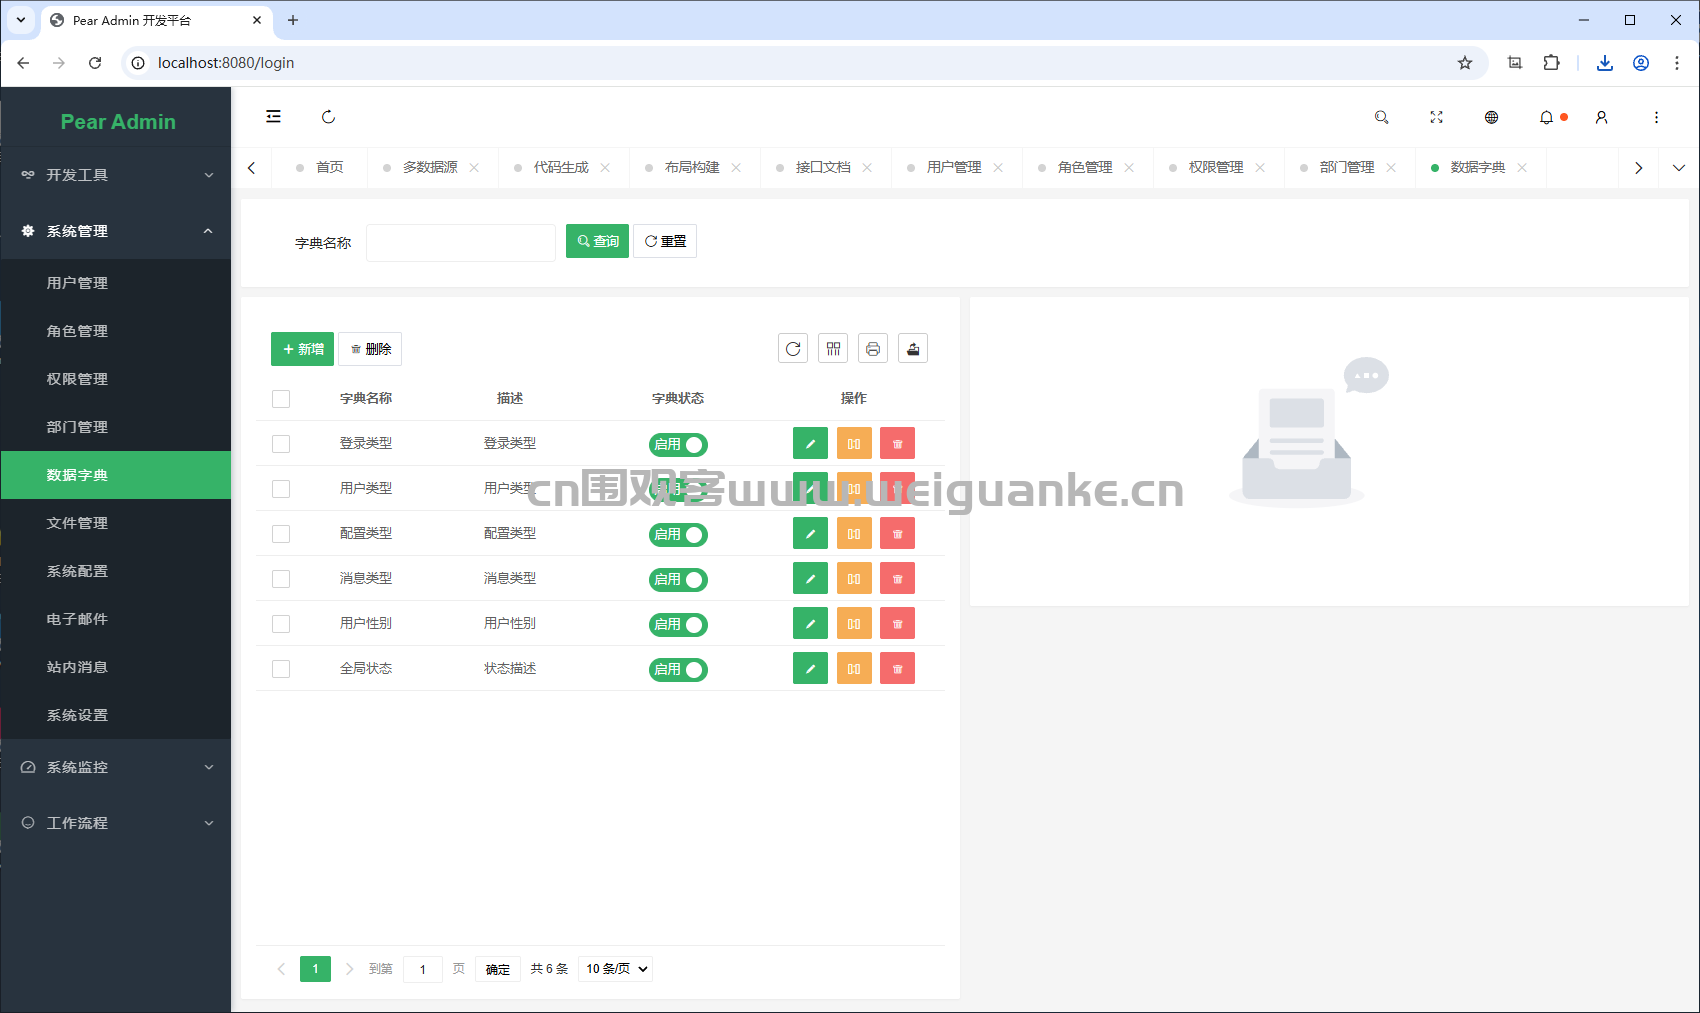Refresh the dictionary table
The height and width of the screenshot is (1013, 1700).
793,348
